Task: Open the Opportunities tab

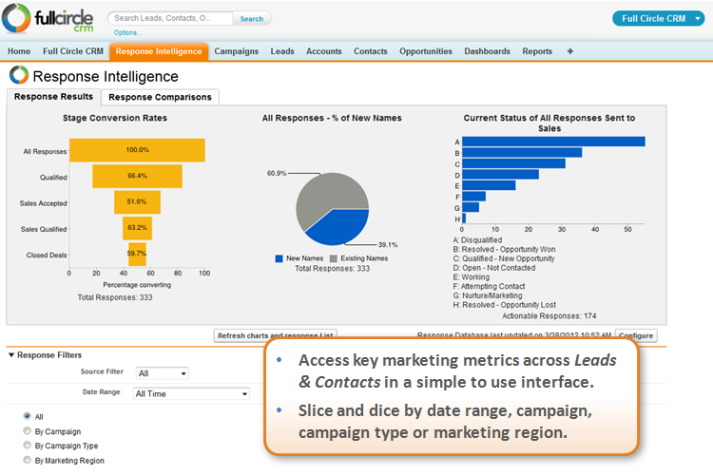Action: 426,51
